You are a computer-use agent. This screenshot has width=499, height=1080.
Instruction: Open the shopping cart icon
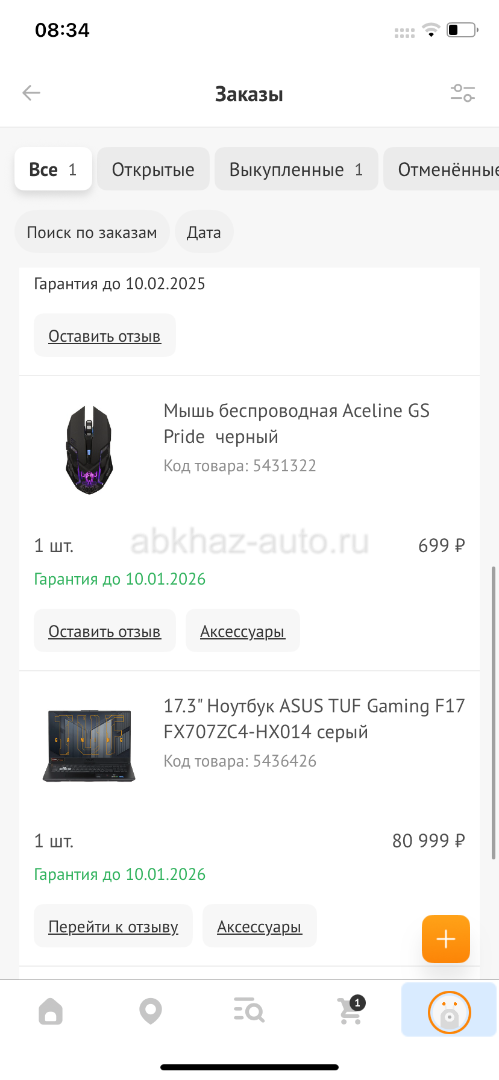350,1010
